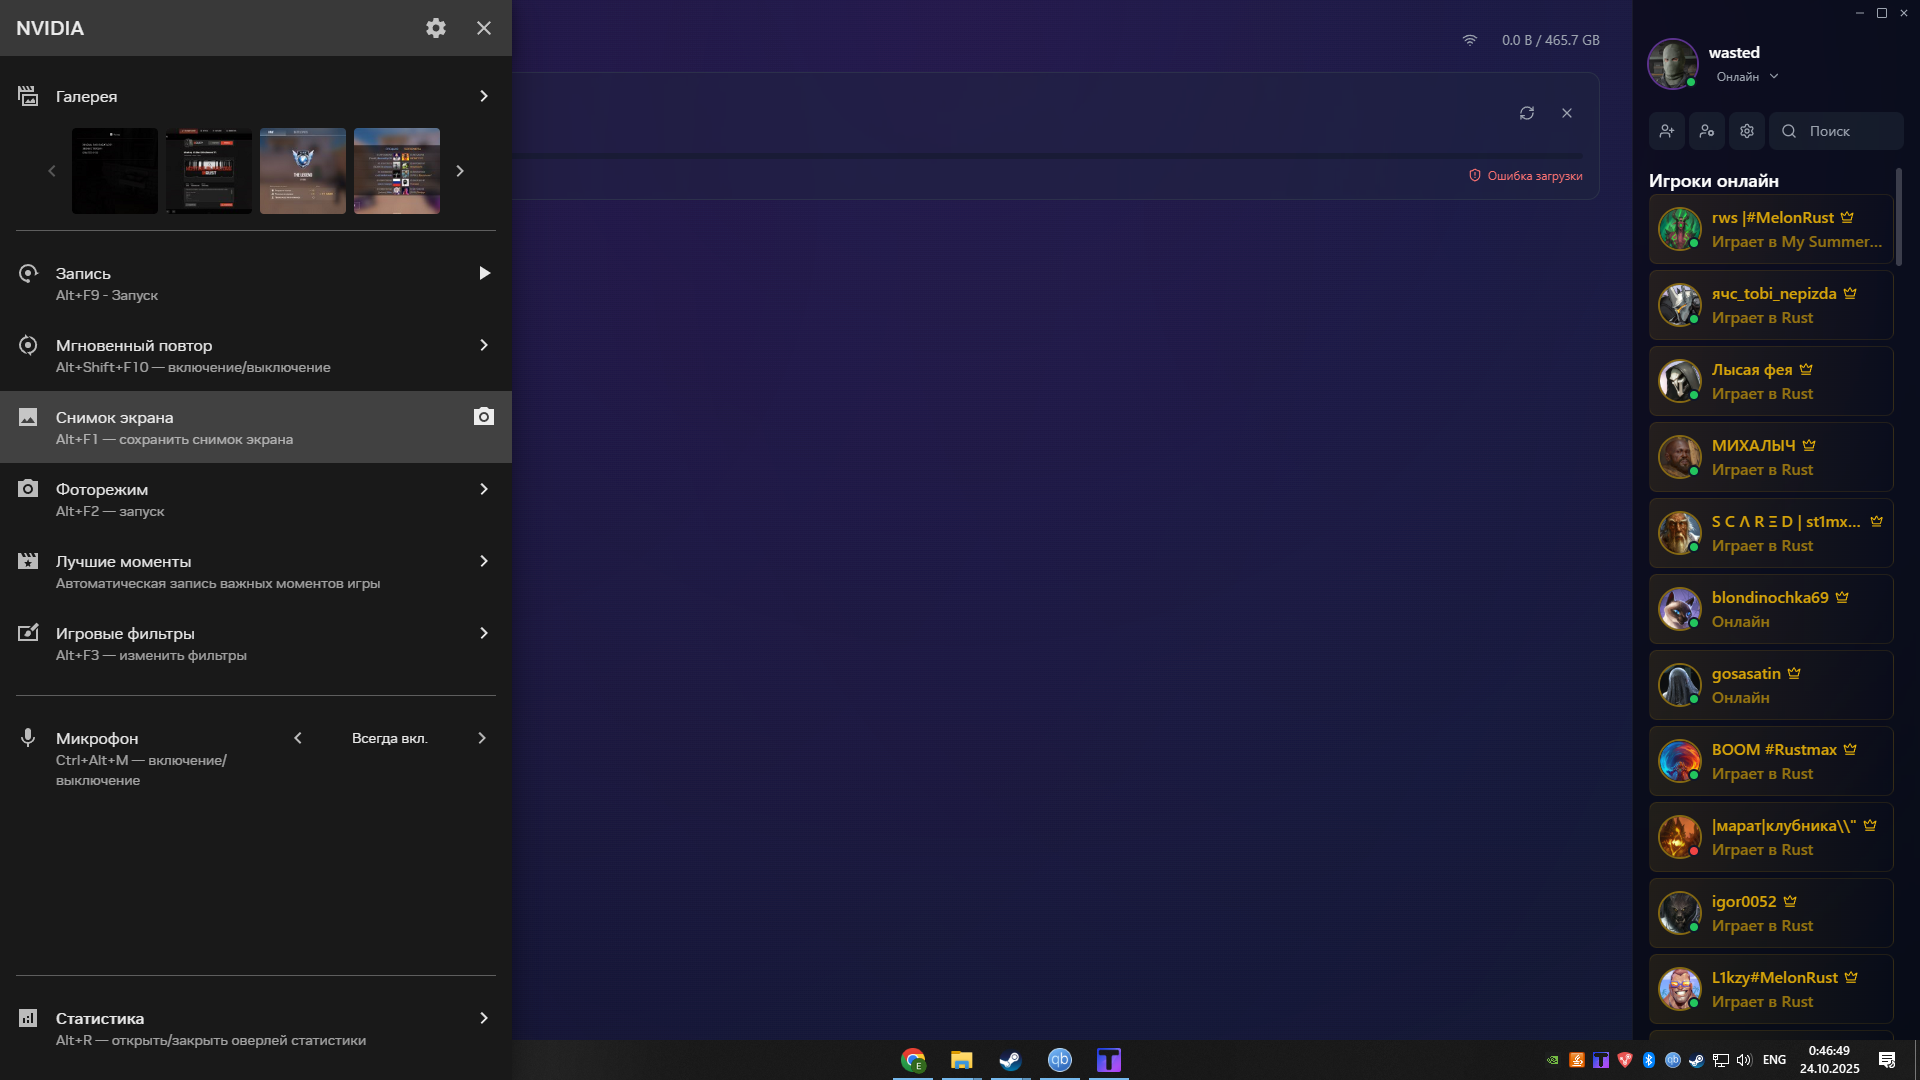Click the microphone icon in the overlay
Viewport: 1920px width, 1080px height.
[x=27, y=738]
